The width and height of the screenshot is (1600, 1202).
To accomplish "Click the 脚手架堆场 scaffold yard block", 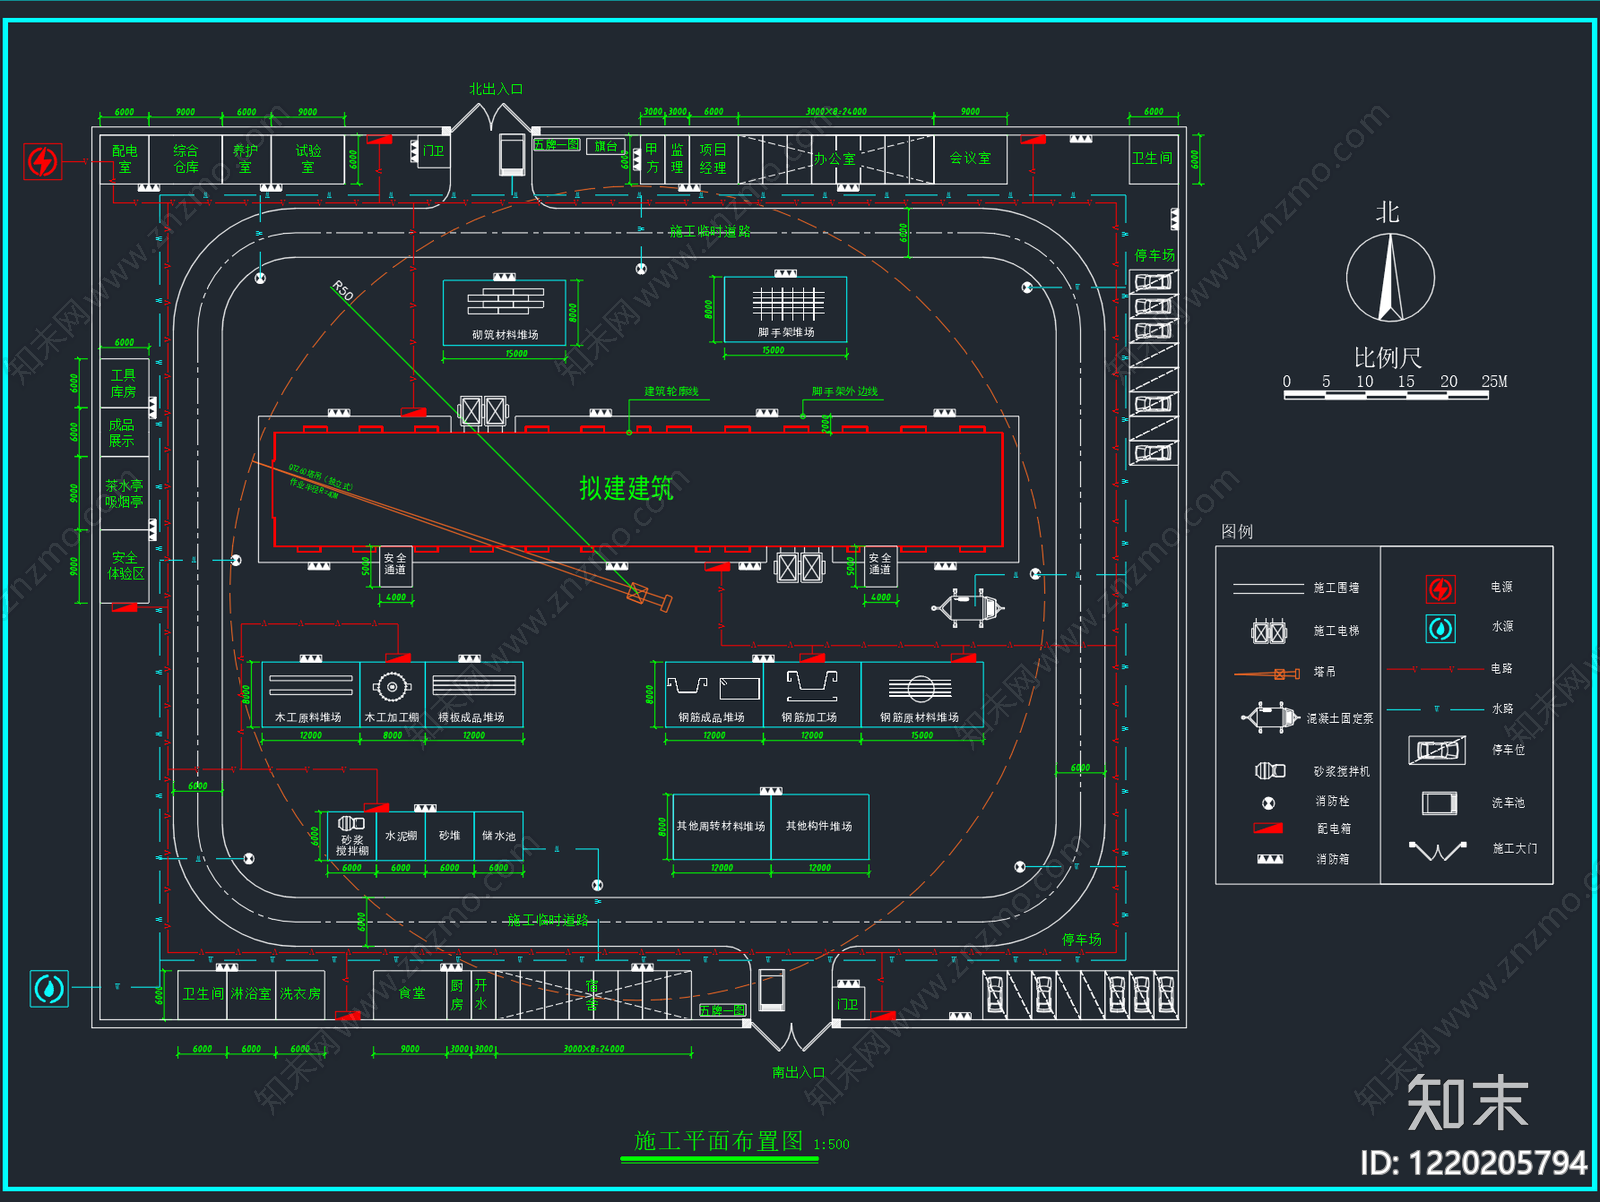I will (785, 309).
